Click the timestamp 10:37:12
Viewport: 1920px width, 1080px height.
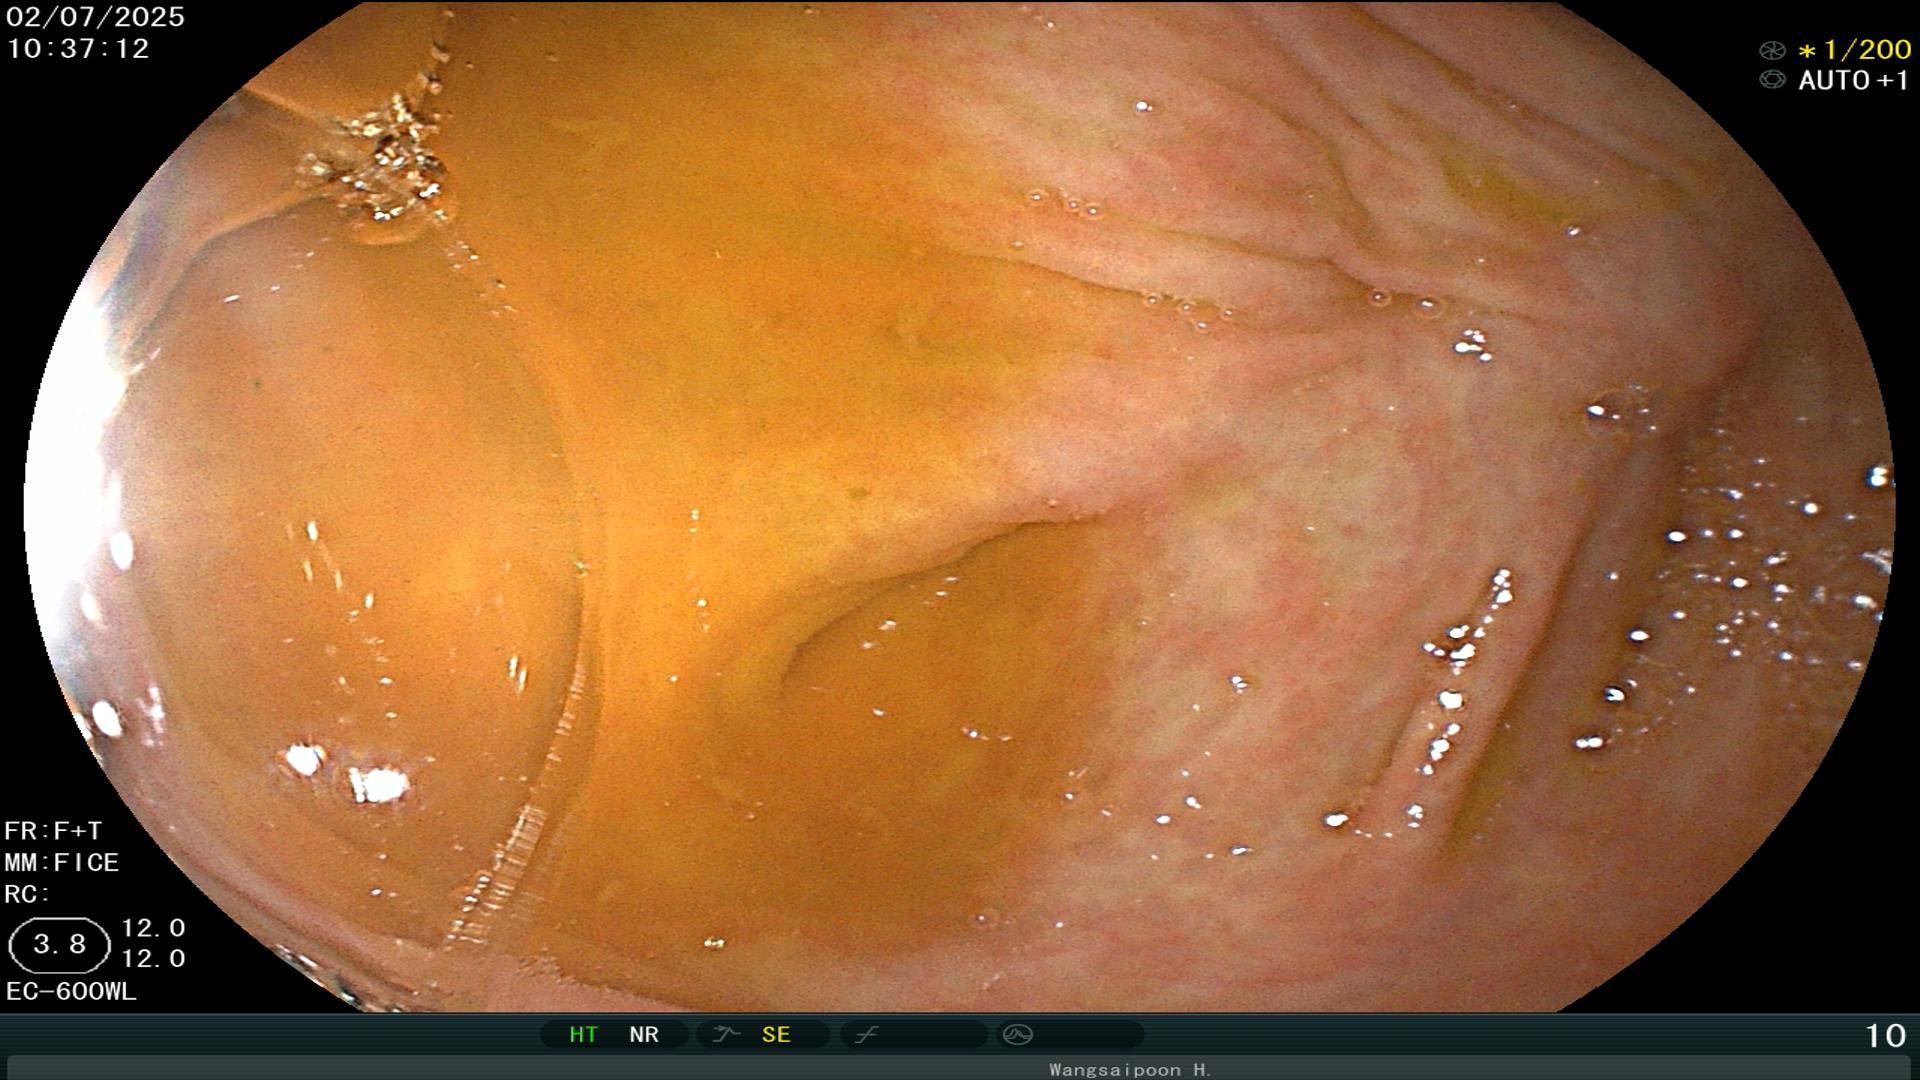(x=78, y=49)
